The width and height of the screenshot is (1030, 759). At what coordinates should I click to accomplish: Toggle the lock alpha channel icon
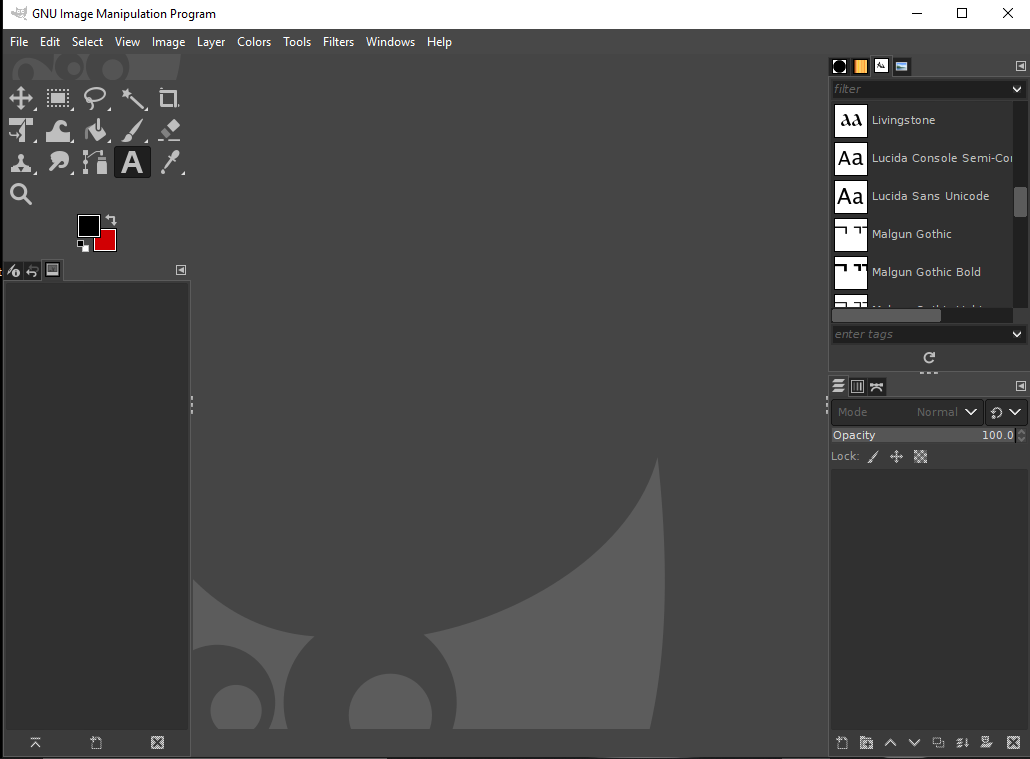[921, 457]
